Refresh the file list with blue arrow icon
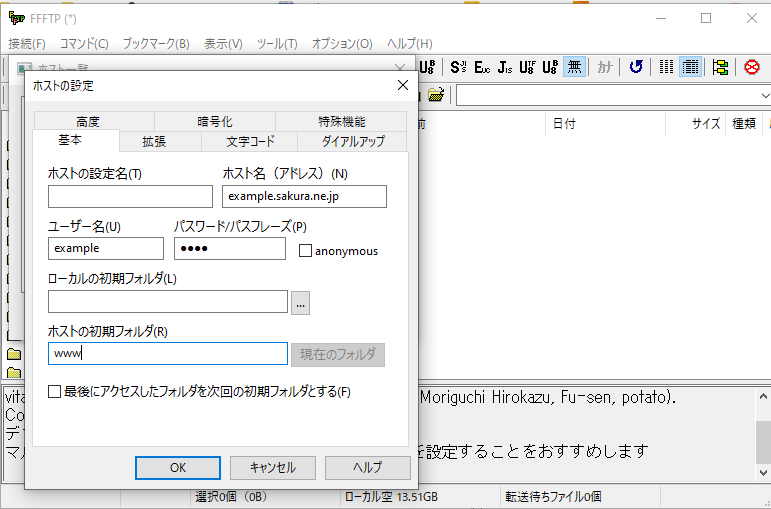771x509 pixels. click(x=636, y=67)
